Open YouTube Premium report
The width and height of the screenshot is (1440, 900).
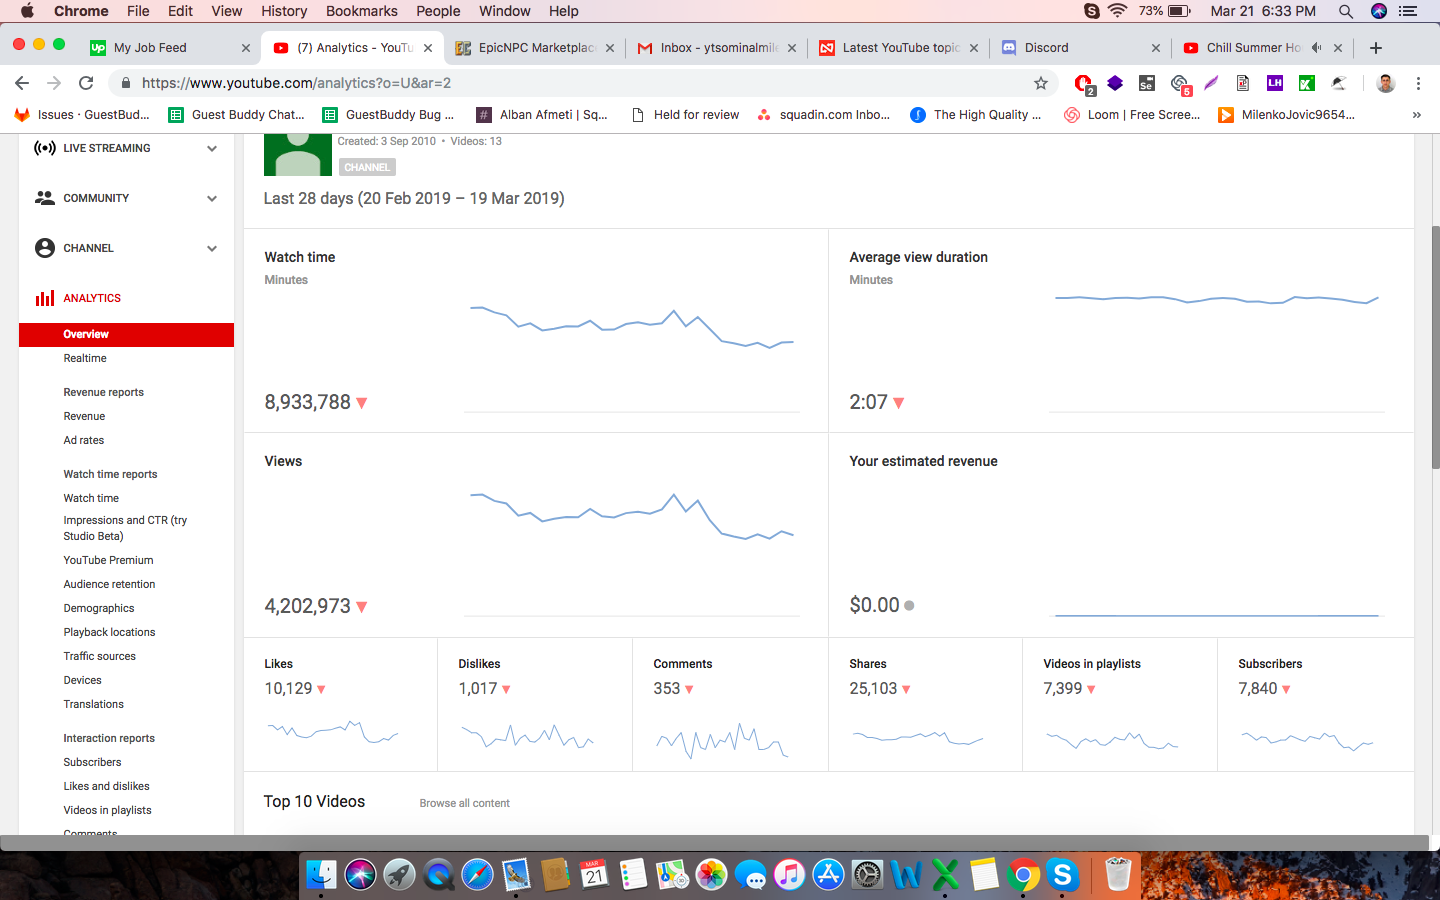[108, 560]
